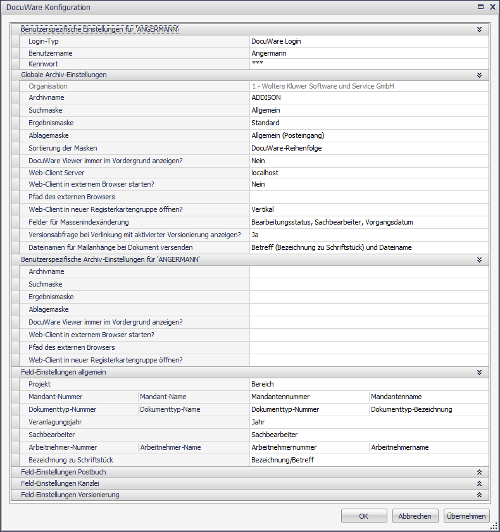The image size is (500, 532).
Task: Select the Dokumenttyp-Name label
Action: point(170,410)
